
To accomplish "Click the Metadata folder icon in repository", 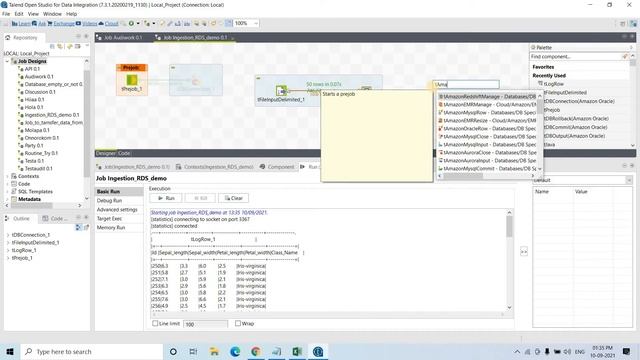I will click(14, 199).
